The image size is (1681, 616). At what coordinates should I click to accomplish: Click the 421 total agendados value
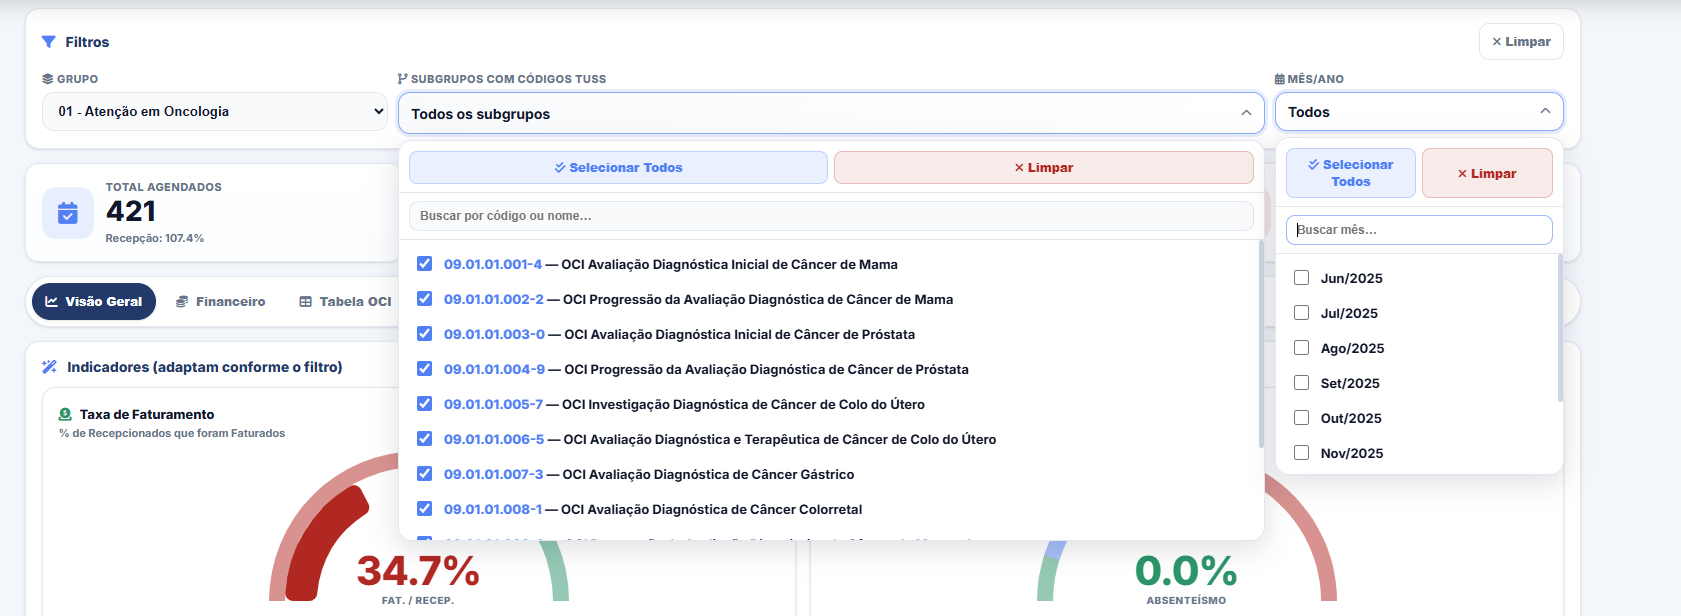[x=131, y=211]
